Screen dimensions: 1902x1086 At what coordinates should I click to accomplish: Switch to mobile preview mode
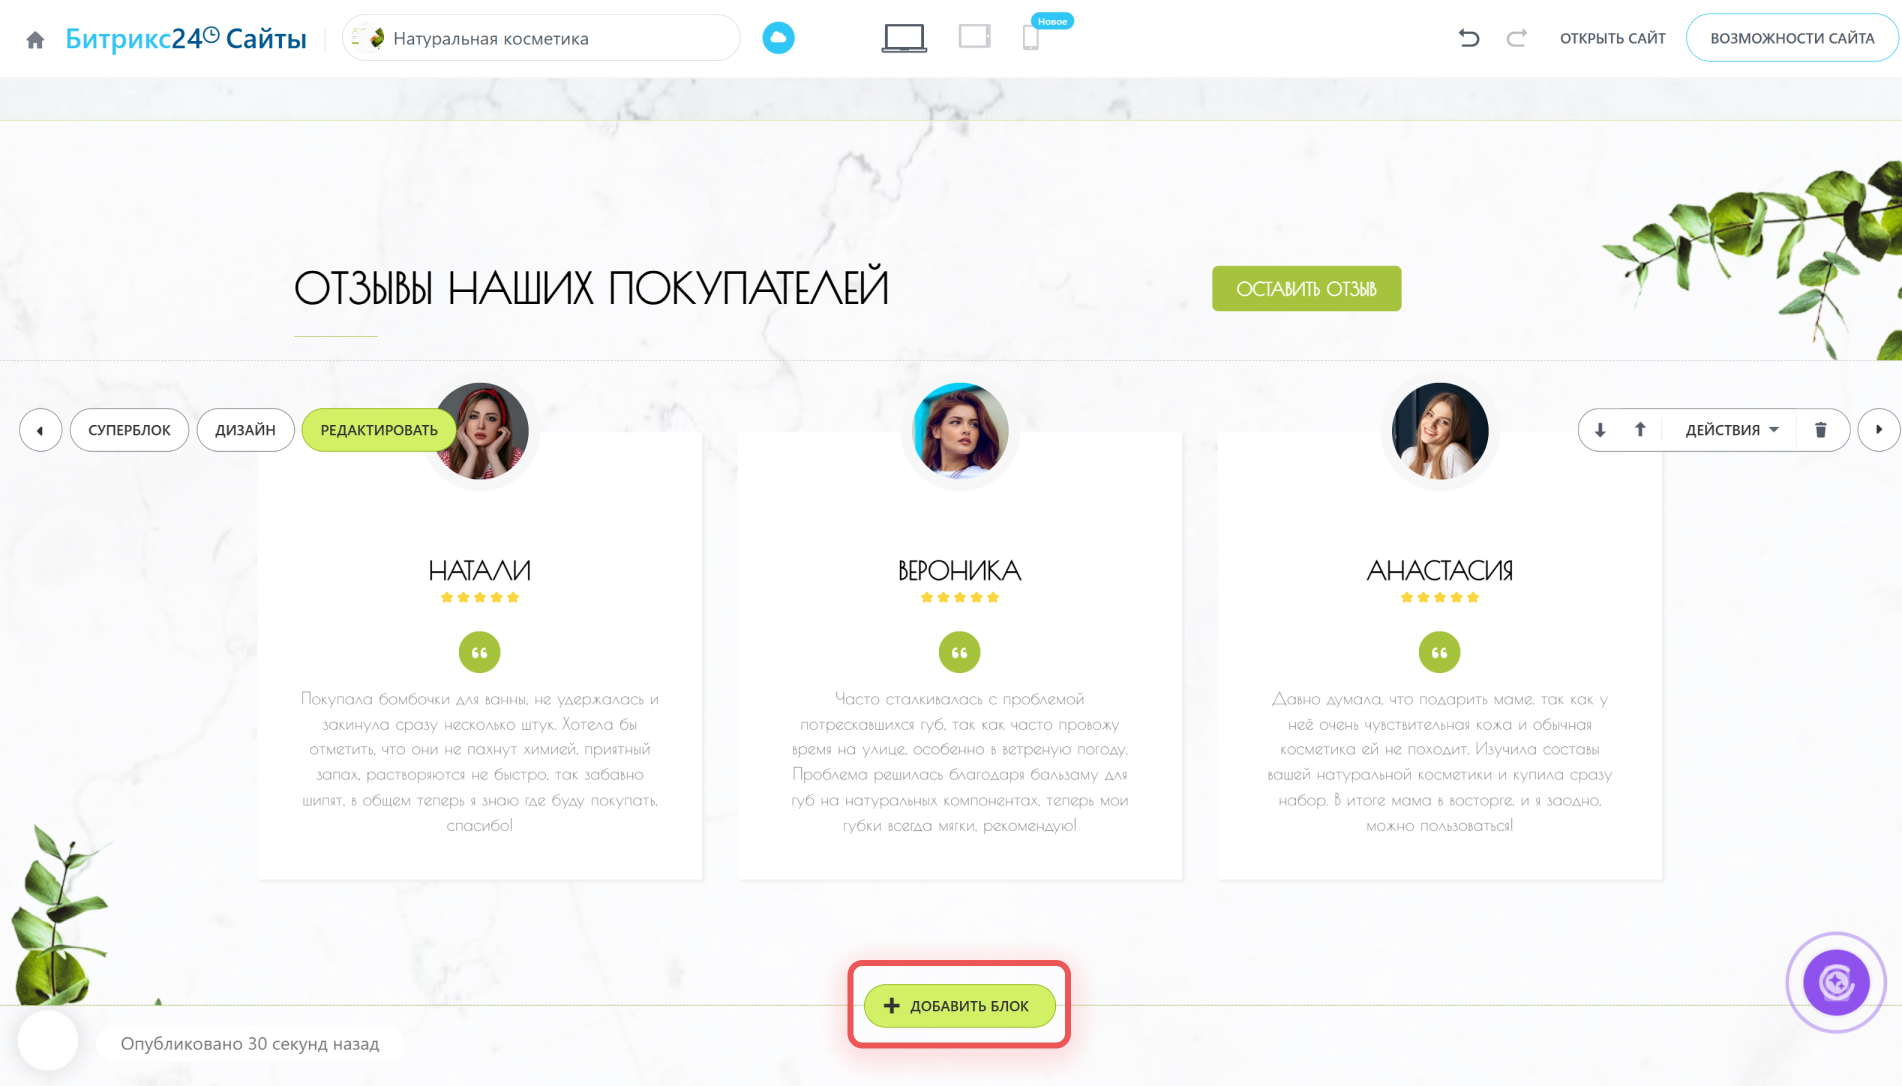1031,38
